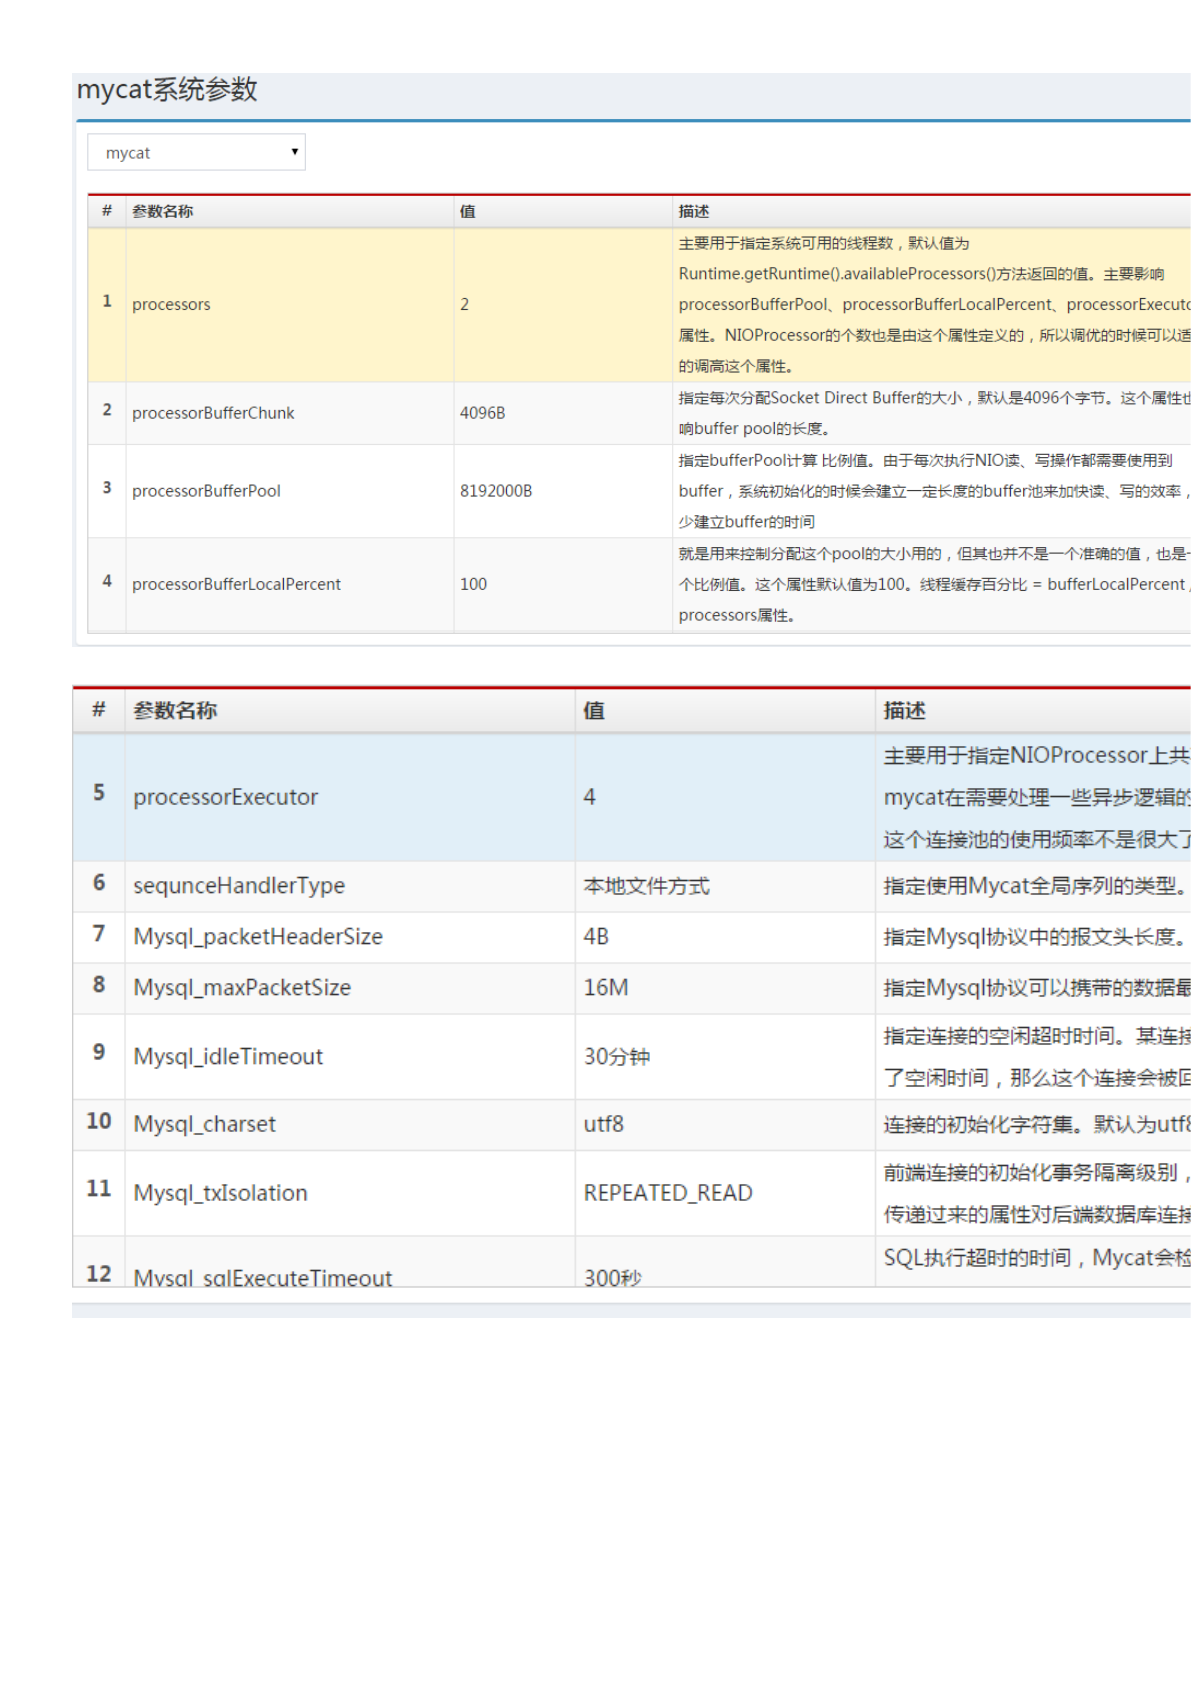Screen dimensions: 1191x1684
Task: Select the processors parameter row name
Action: click(x=171, y=304)
